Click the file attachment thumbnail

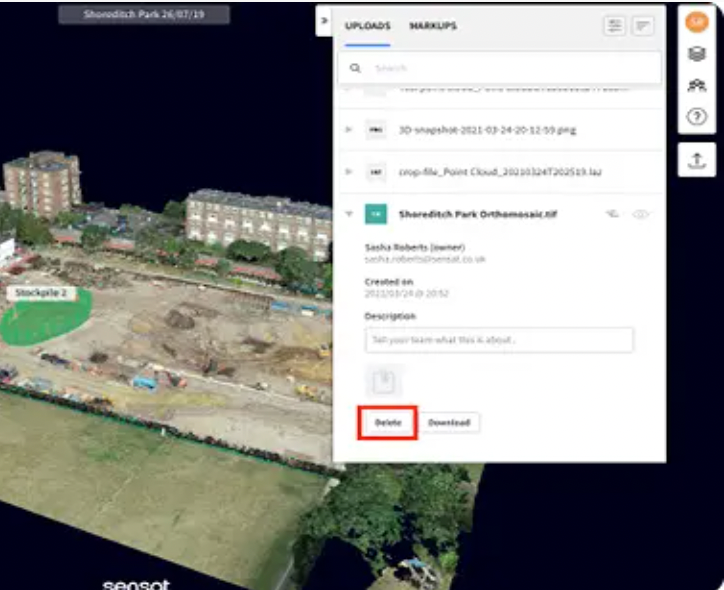coord(384,381)
